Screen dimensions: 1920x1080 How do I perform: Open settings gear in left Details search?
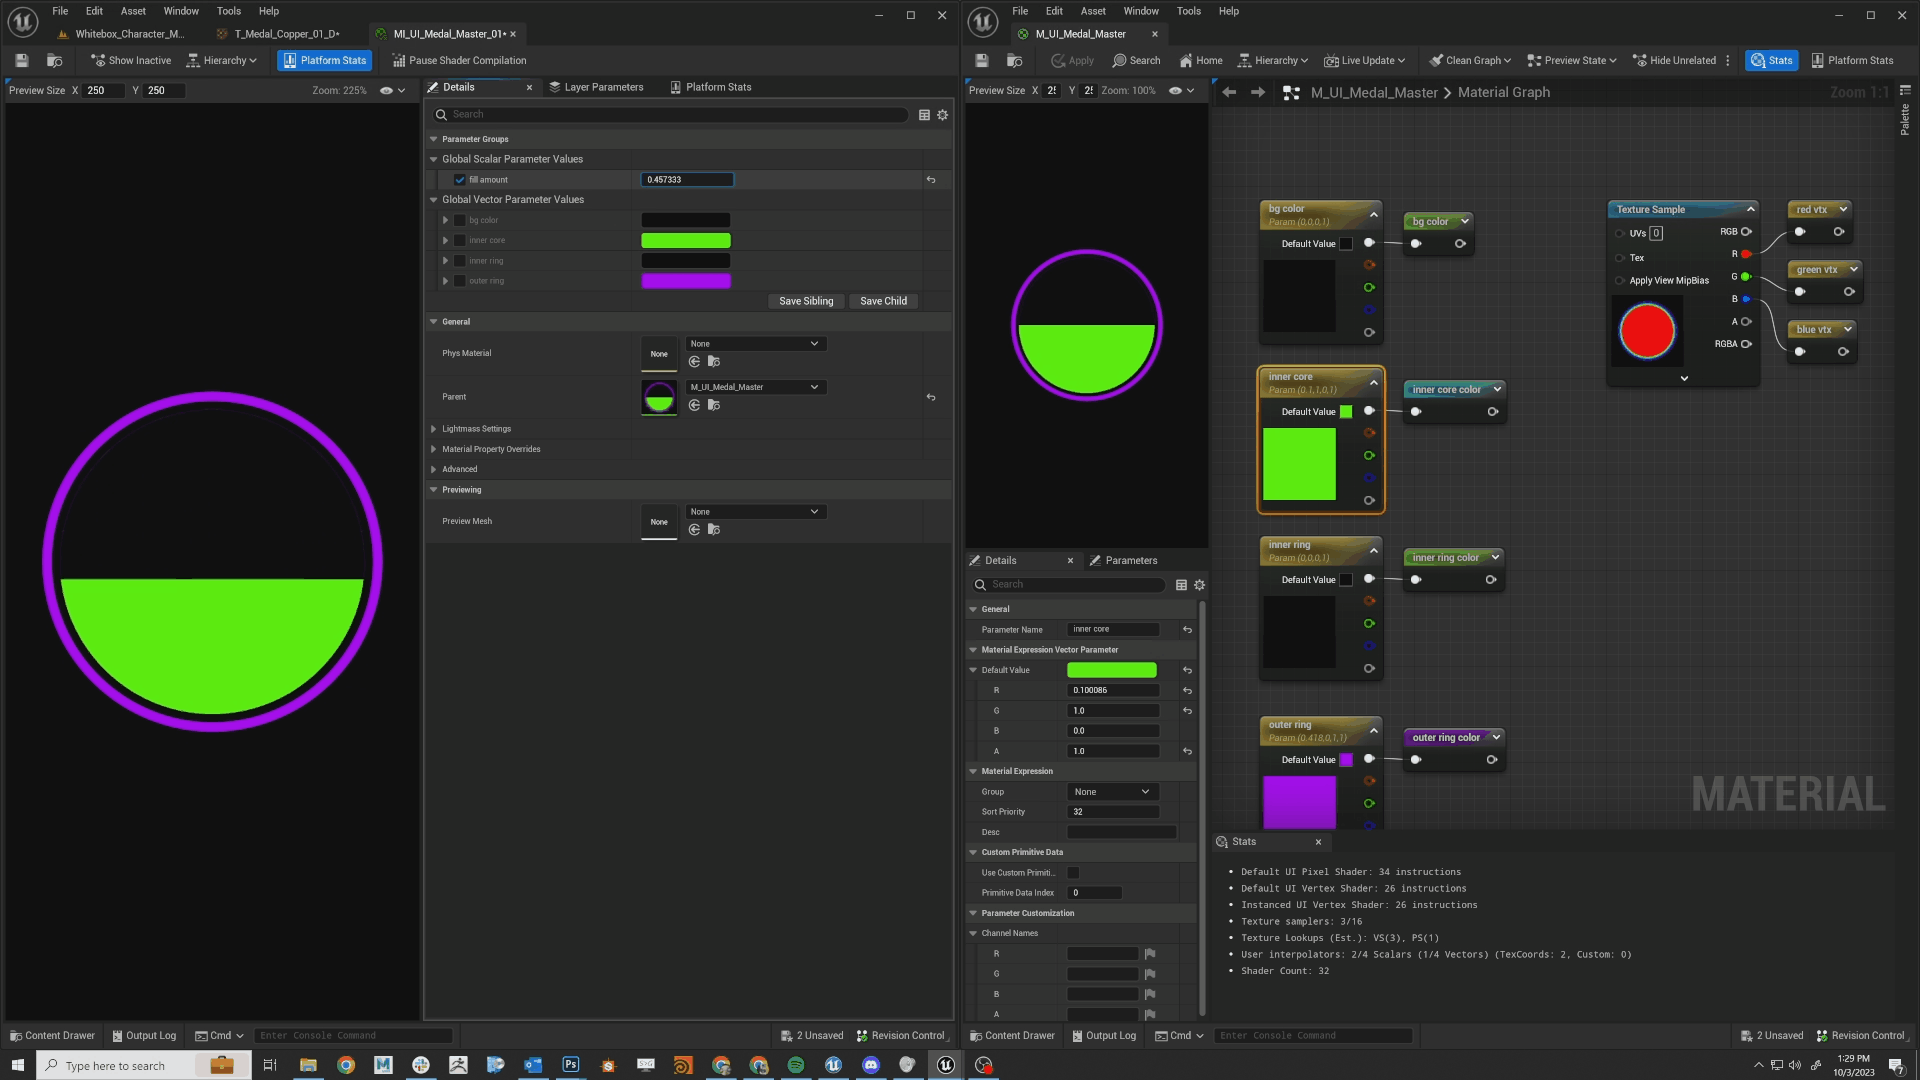click(942, 115)
